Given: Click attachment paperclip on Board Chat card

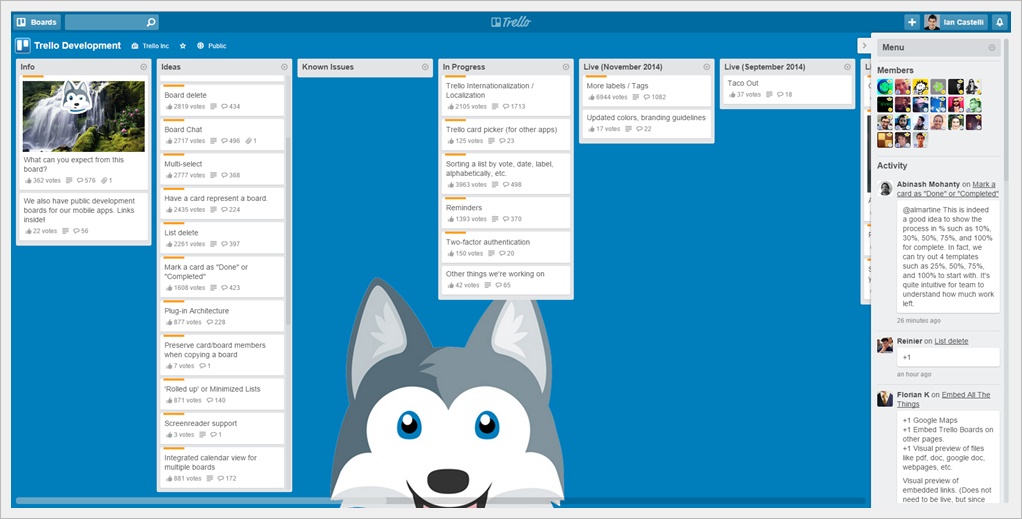Looking at the screenshot, I should (x=249, y=141).
